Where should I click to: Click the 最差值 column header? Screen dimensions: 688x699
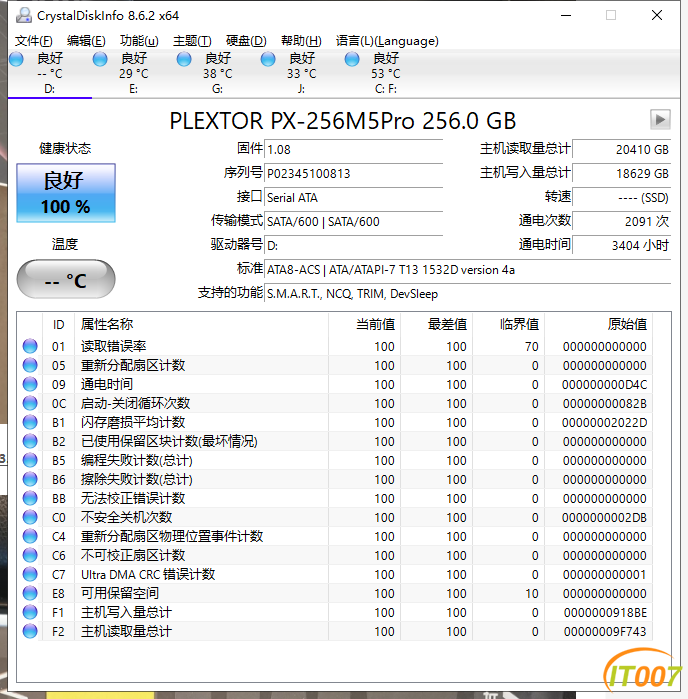437,324
